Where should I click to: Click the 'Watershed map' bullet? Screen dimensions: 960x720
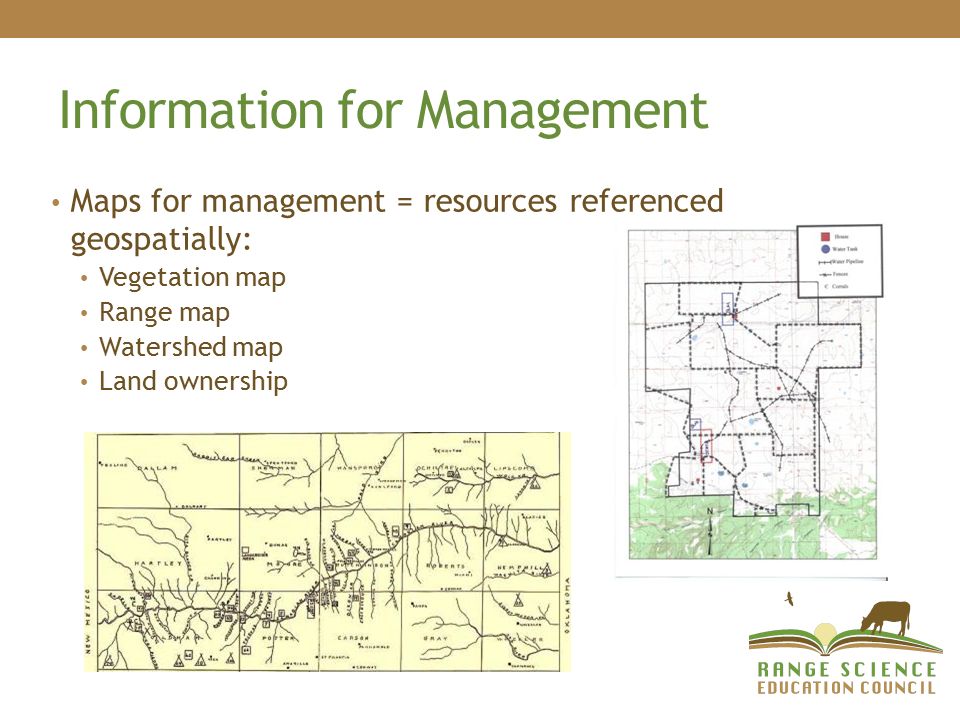coord(190,347)
